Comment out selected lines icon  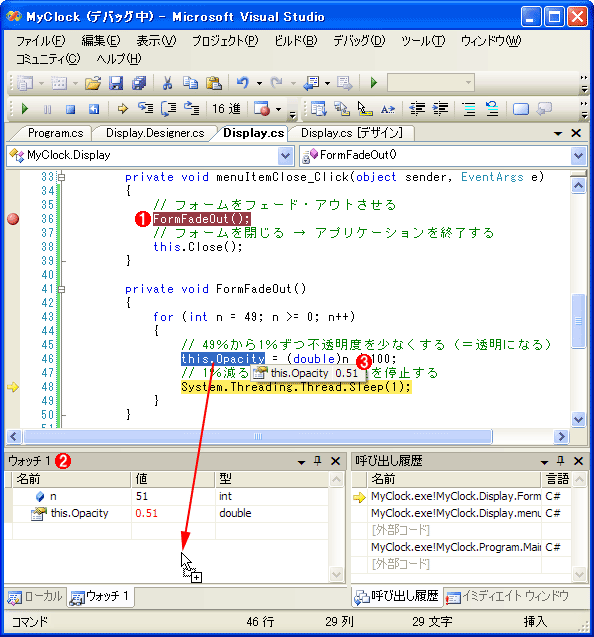469,109
